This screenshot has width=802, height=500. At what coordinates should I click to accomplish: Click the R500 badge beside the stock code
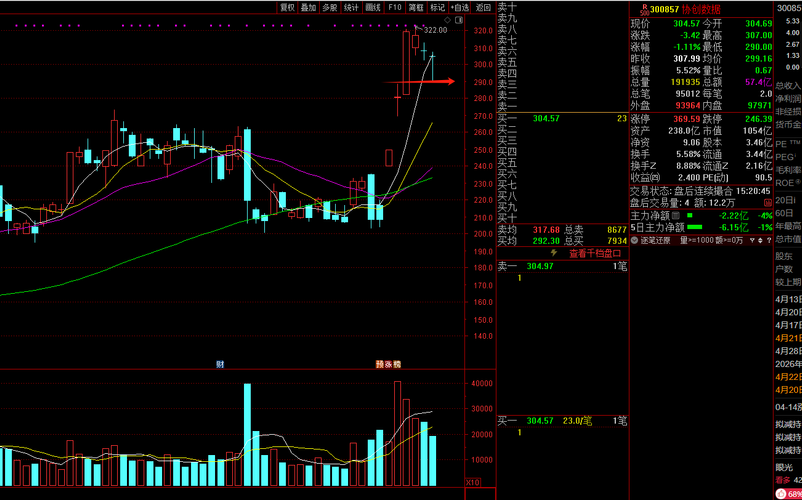tap(645, 8)
